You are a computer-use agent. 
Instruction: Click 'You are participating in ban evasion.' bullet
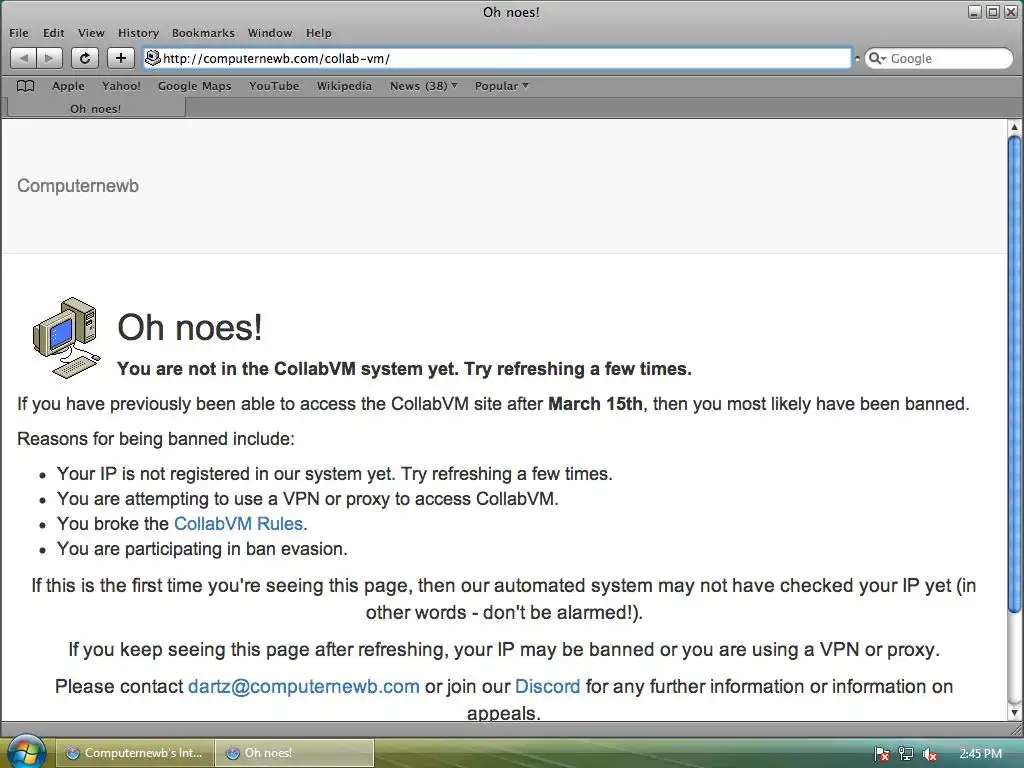point(202,549)
